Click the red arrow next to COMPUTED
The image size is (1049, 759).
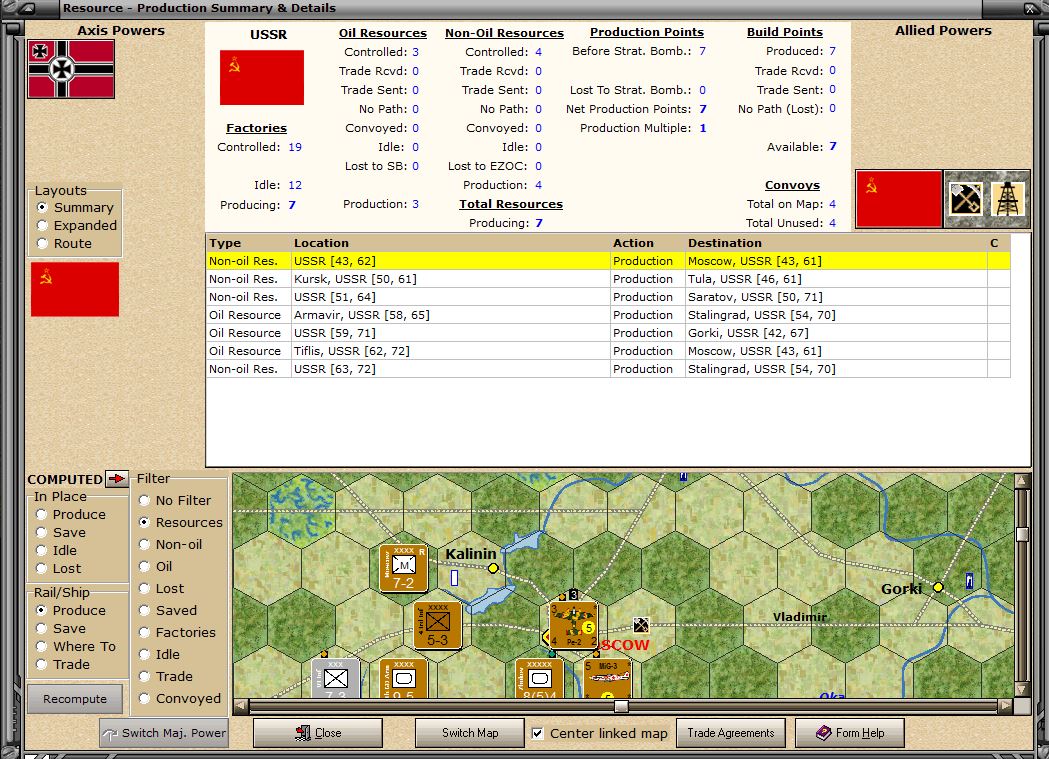coord(117,479)
